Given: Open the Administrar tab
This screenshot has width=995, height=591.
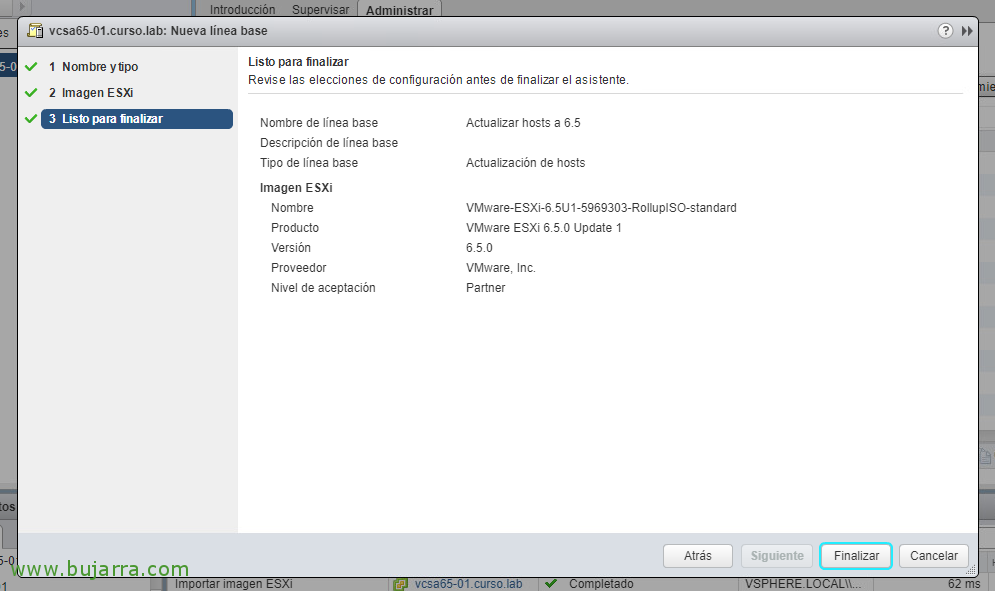Looking at the screenshot, I should 399,10.
